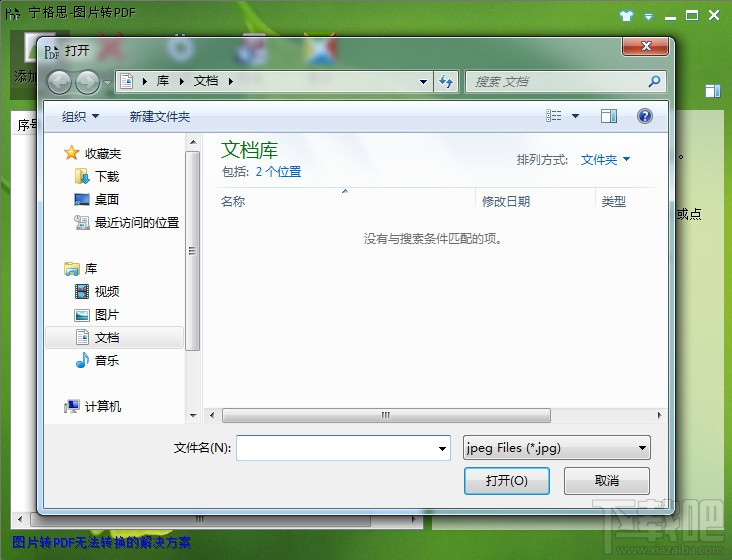Open the main window menu arrow icon

648,17
